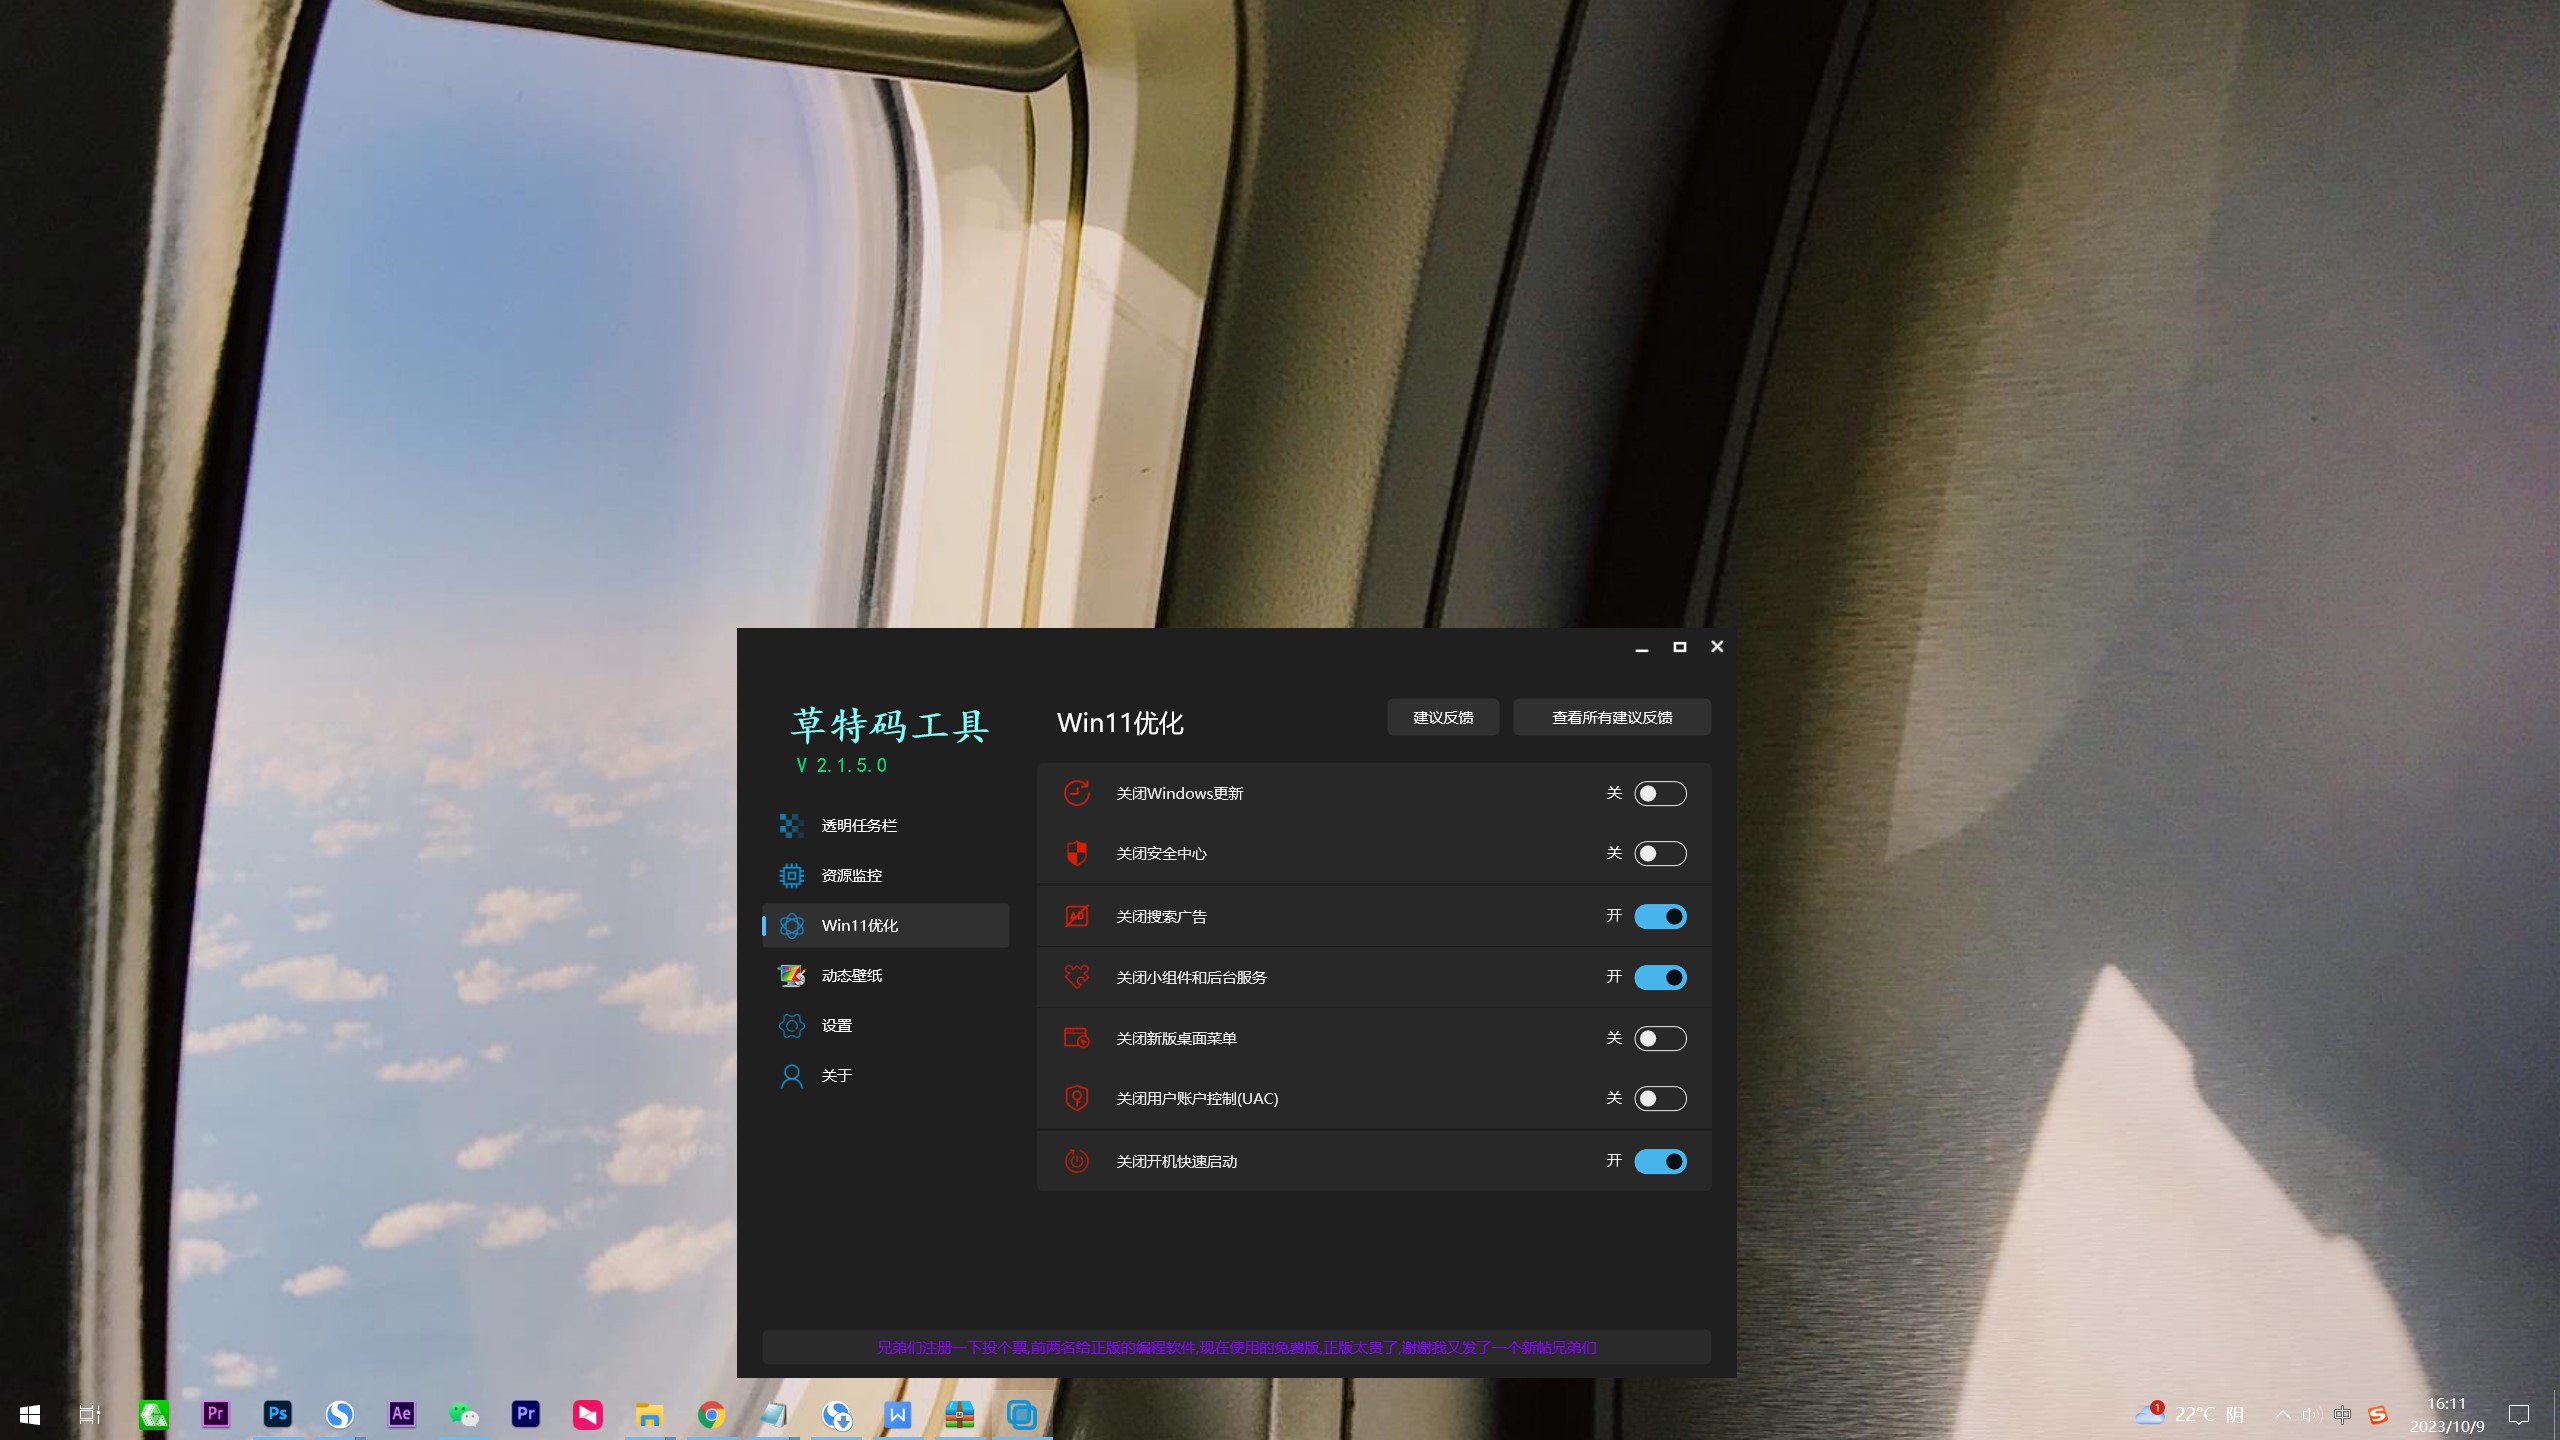Screen dimensions: 2560x1440
Task: Toggle the 关闭安全中心 switch
Action: (1660, 853)
